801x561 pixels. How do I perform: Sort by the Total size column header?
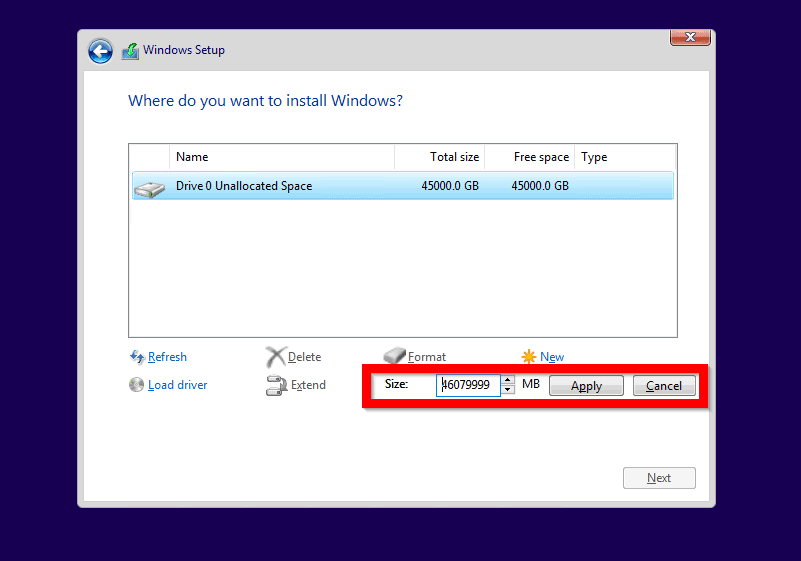click(x=440, y=157)
